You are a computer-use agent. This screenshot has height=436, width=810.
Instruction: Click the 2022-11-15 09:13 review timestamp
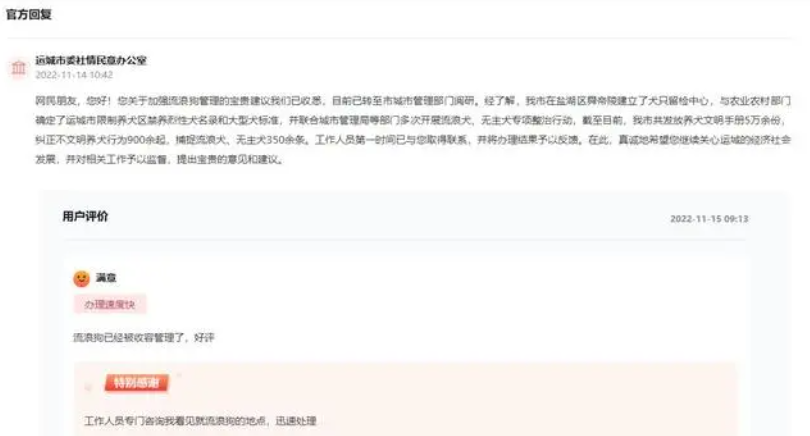coord(709,219)
